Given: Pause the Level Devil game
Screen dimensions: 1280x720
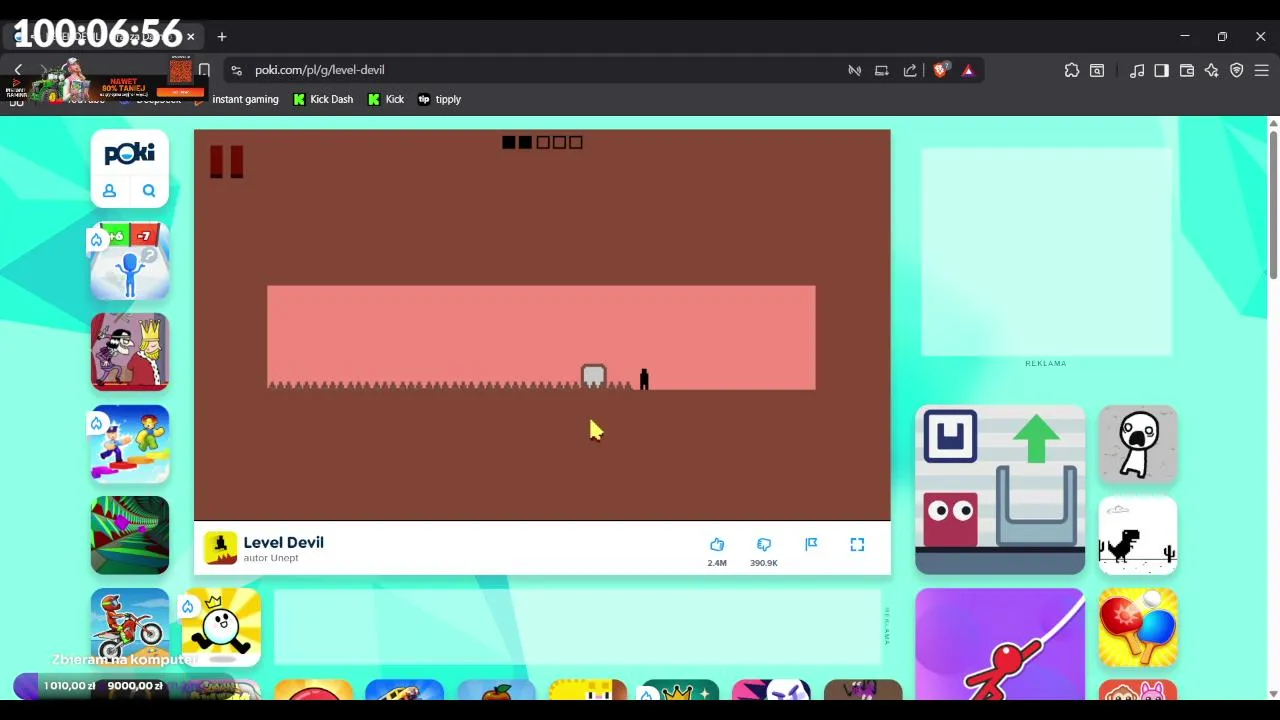Looking at the screenshot, I should (x=226, y=162).
